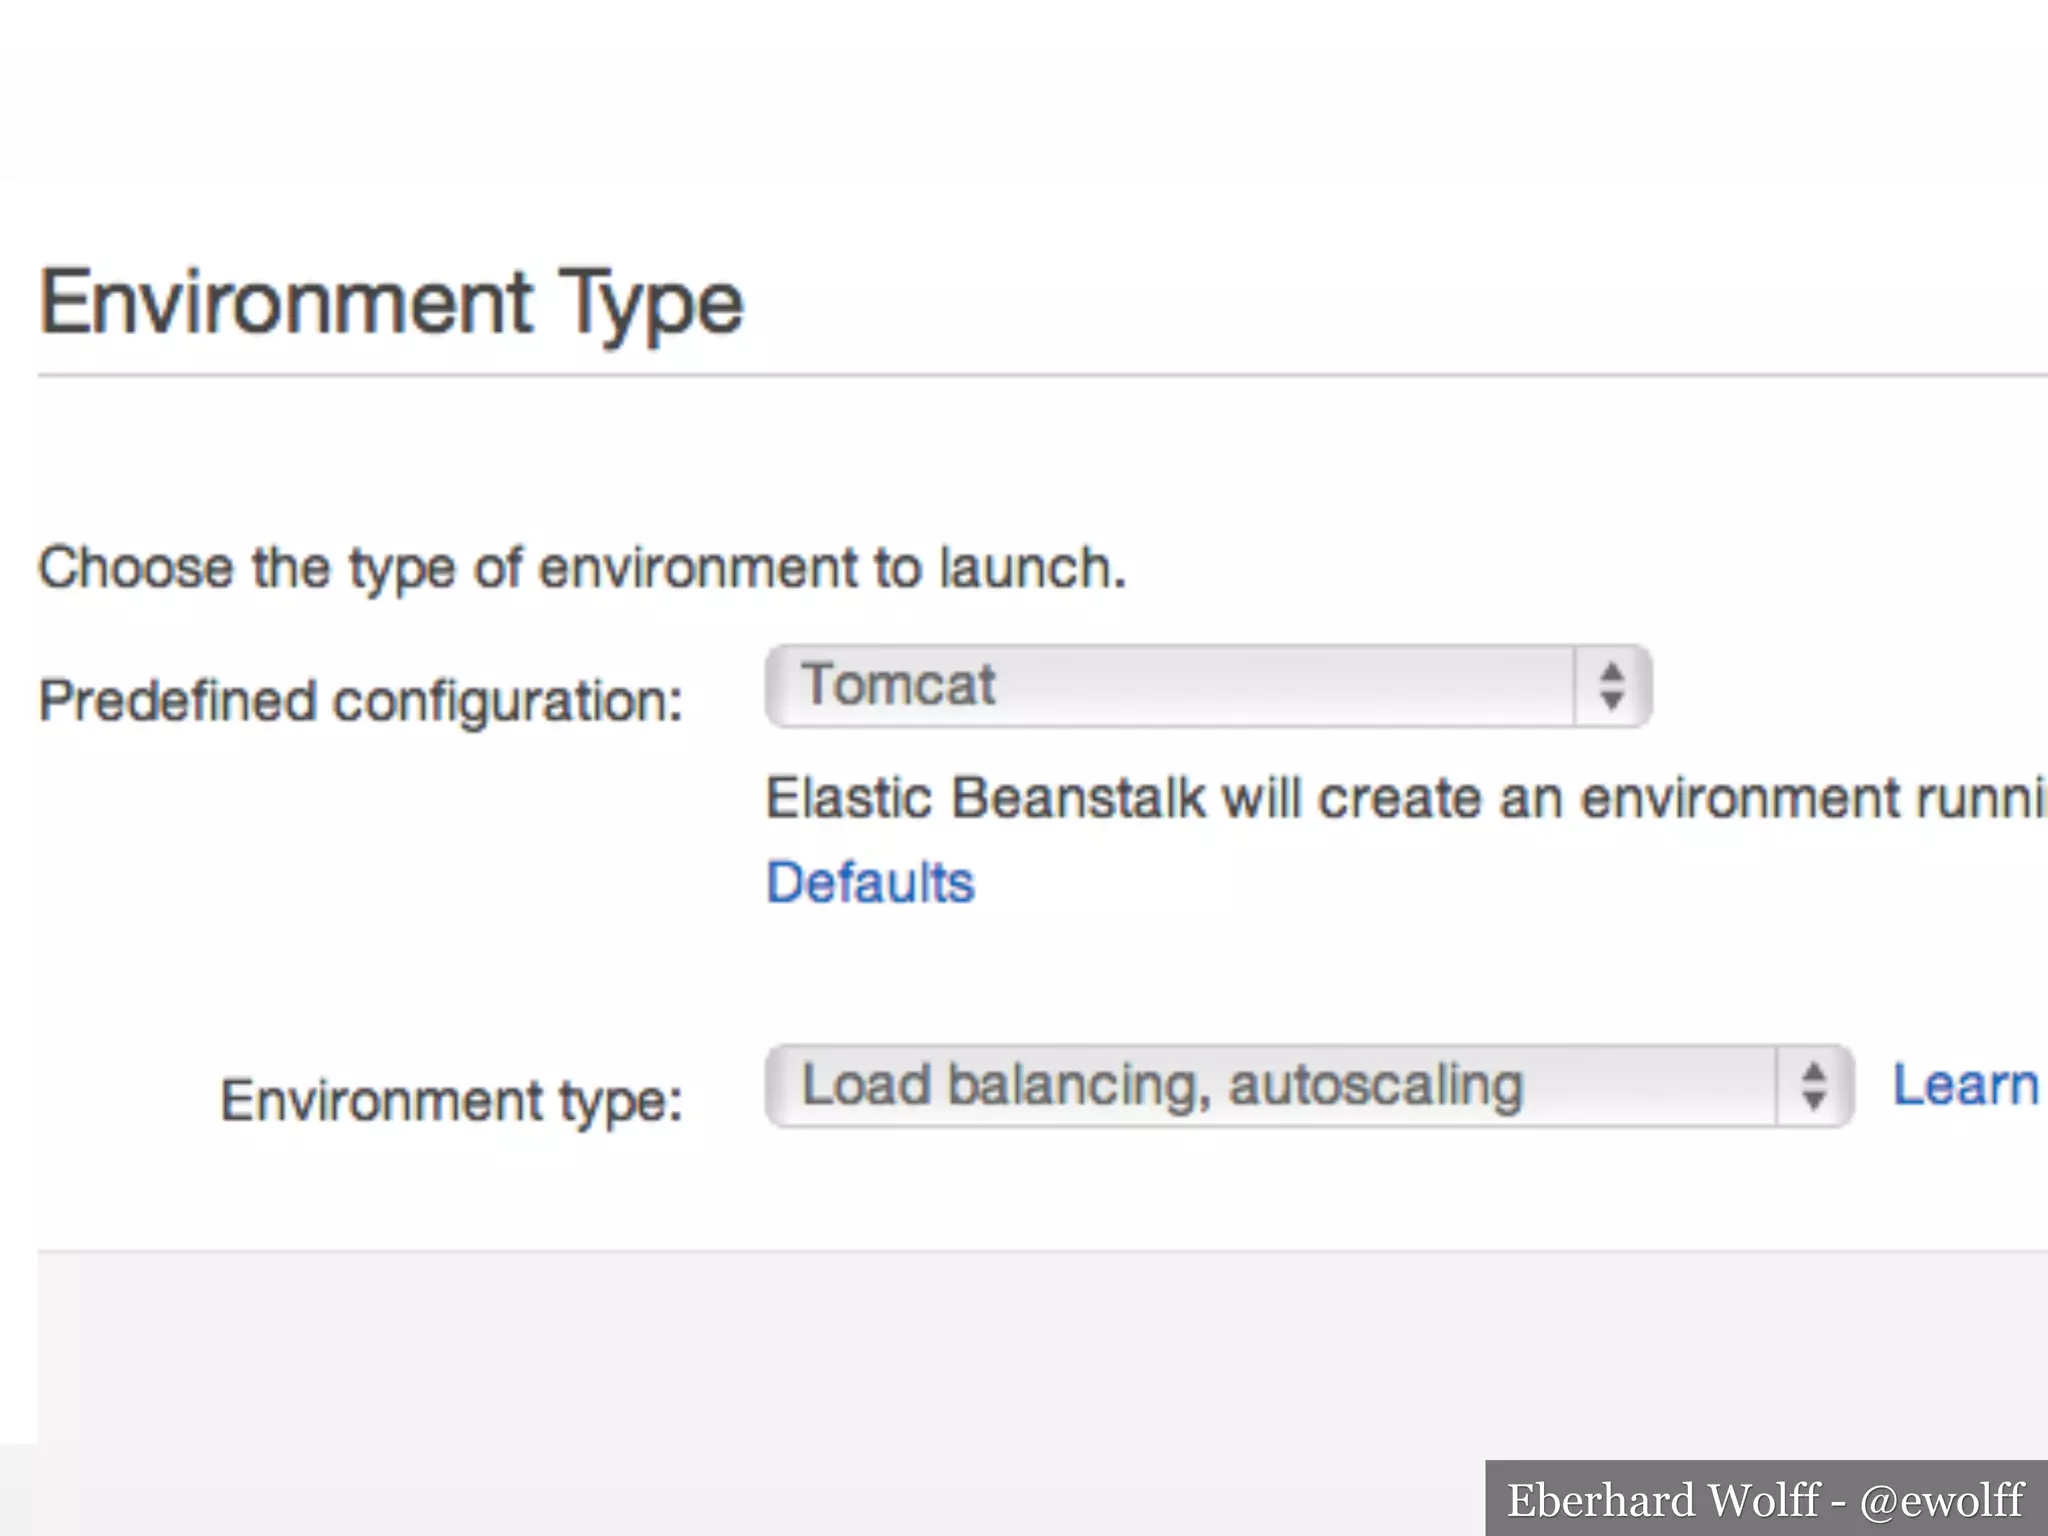Viewport: 2048px width, 1536px height.
Task: Click the Elastic Beanstalk description text
Action: pyautogui.click(x=1400, y=798)
